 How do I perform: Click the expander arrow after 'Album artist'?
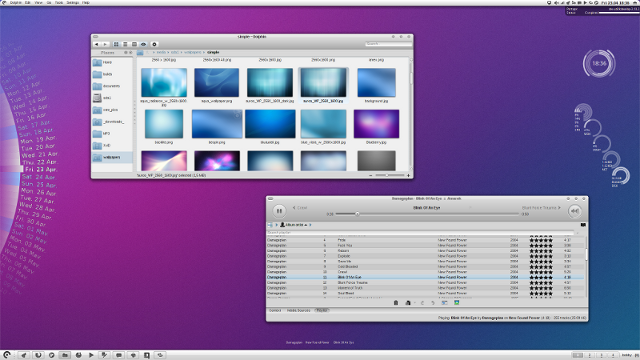[x=310, y=225]
